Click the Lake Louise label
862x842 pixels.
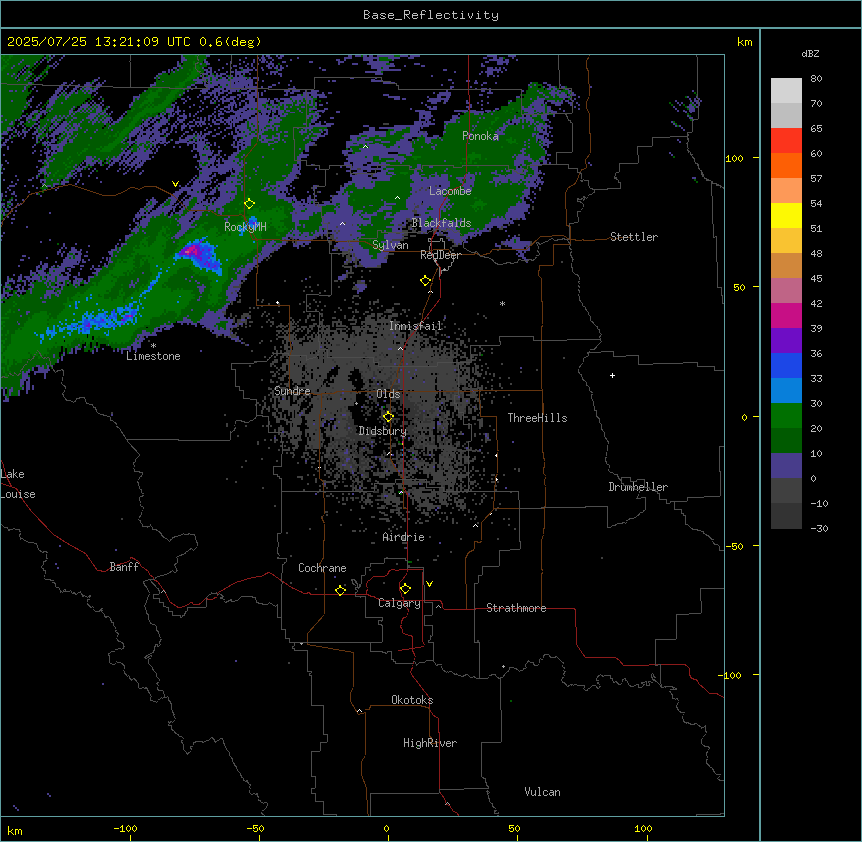point(18,484)
